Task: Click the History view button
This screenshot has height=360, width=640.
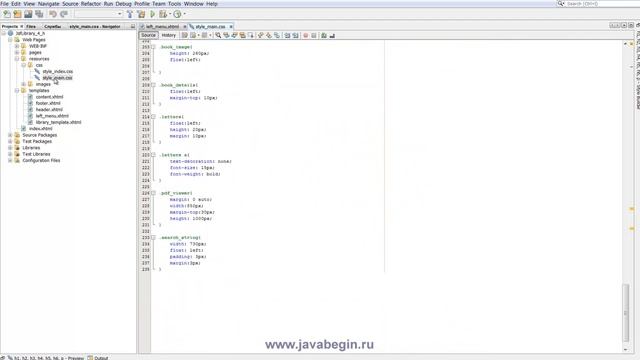Action: [169, 36]
